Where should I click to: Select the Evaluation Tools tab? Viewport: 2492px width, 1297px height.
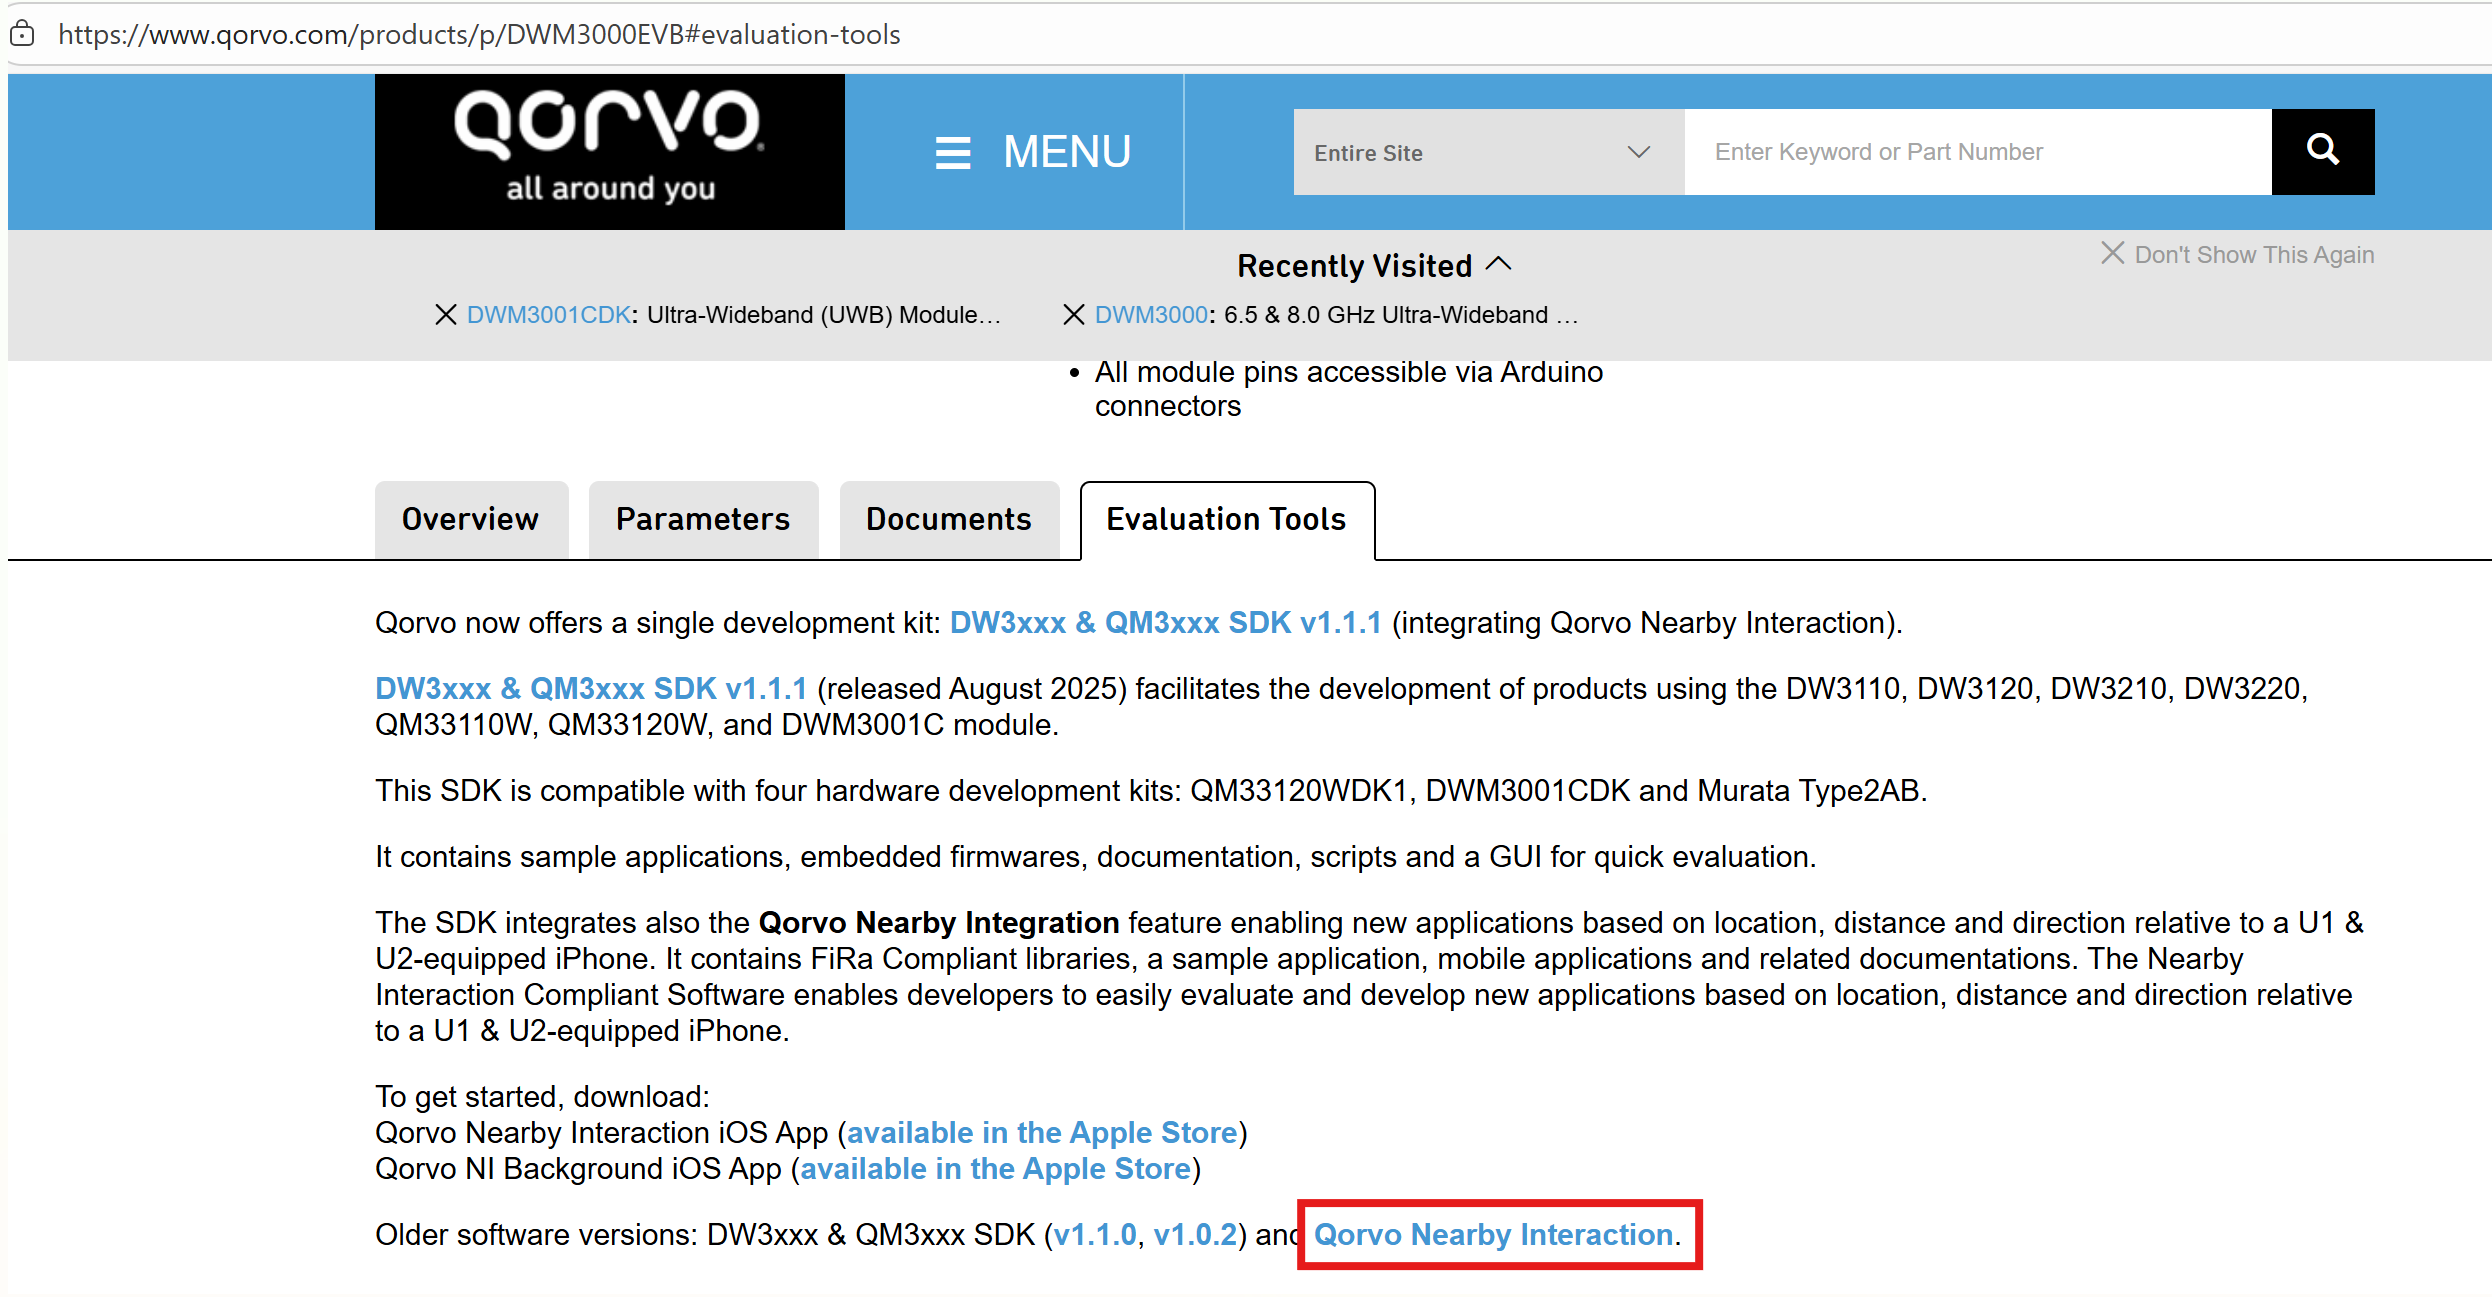[x=1226, y=519]
